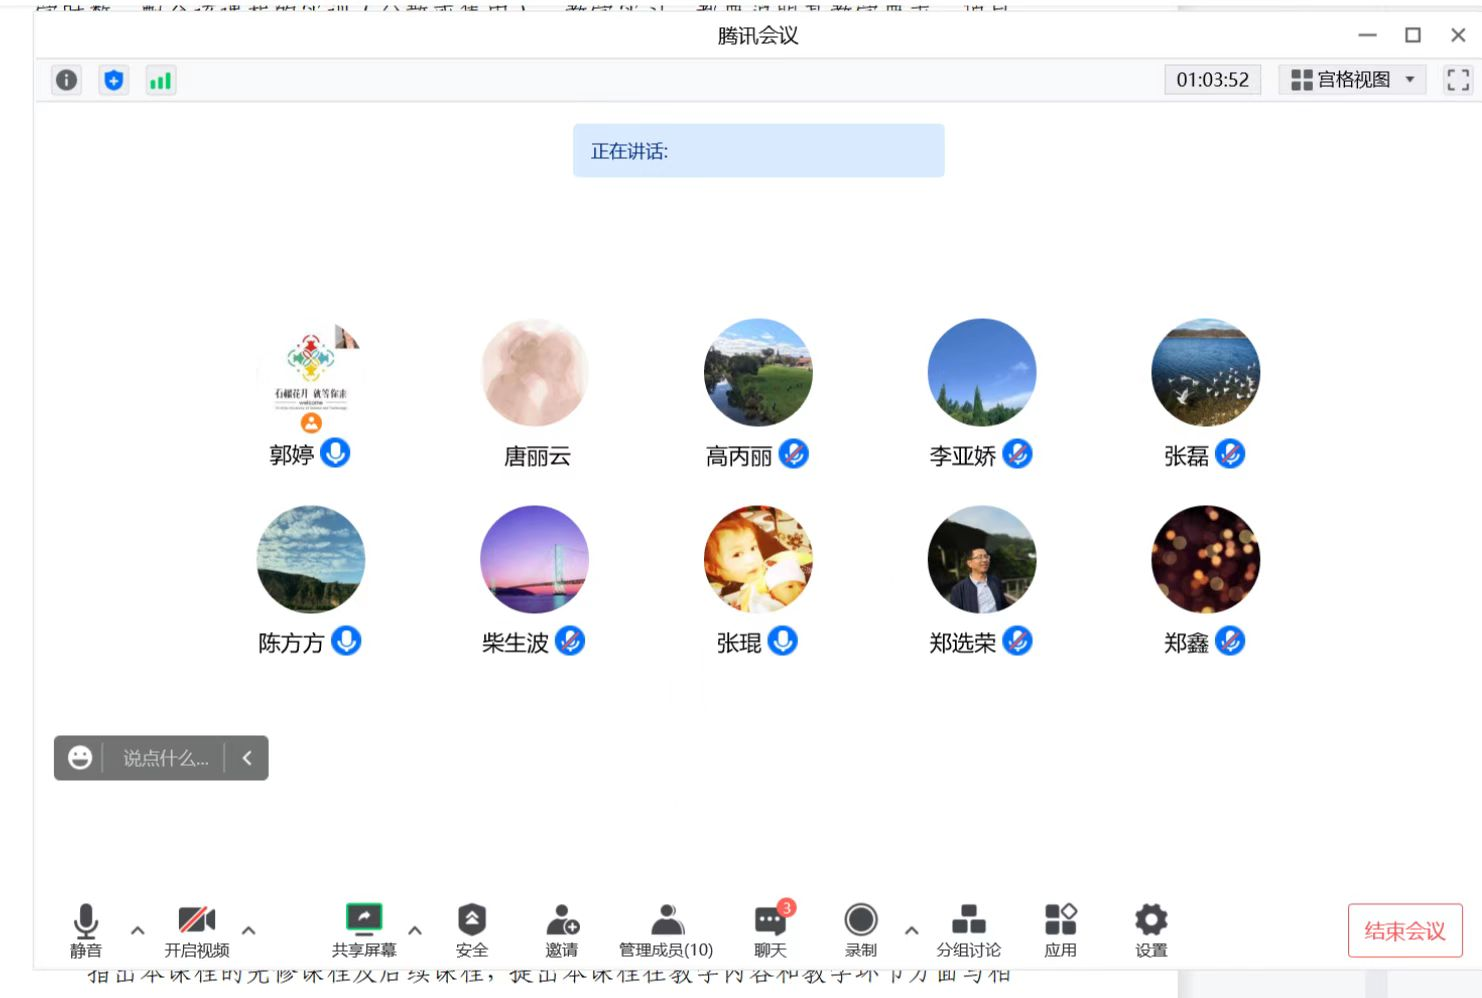Open the 设置 settings gear
This screenshot has width=1482, height=998.
[1151, 929]
